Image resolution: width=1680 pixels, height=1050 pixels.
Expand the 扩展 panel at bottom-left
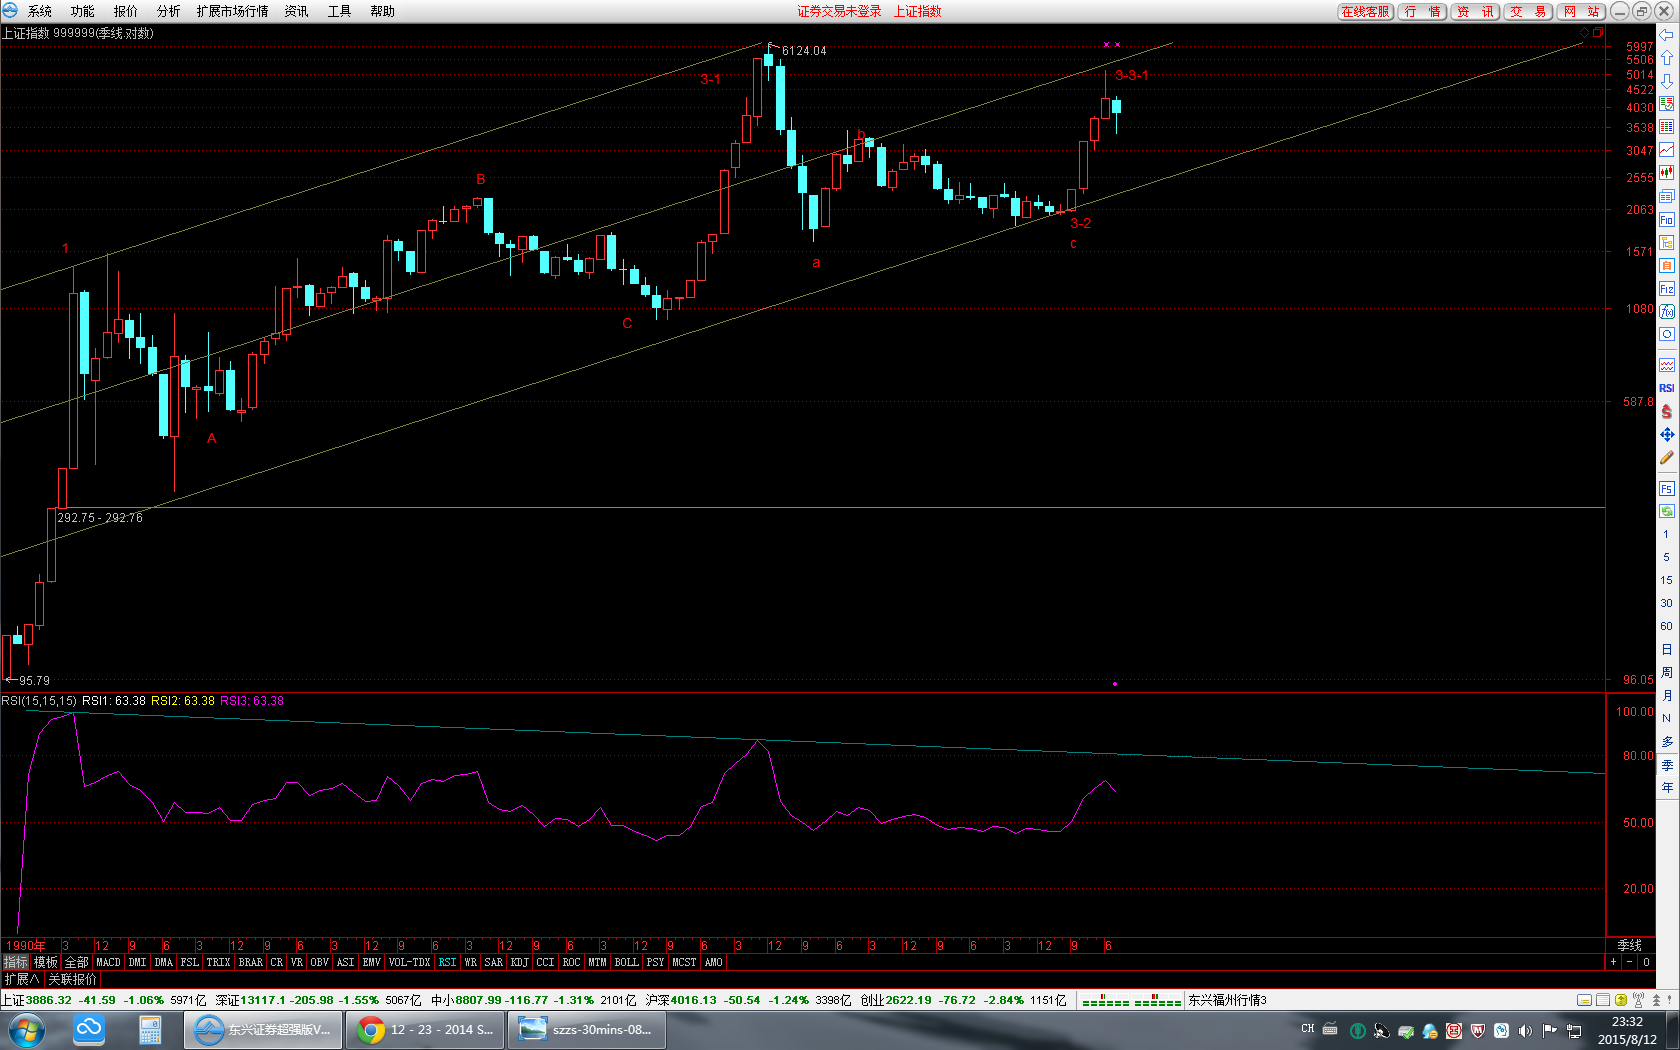(21, 979)
